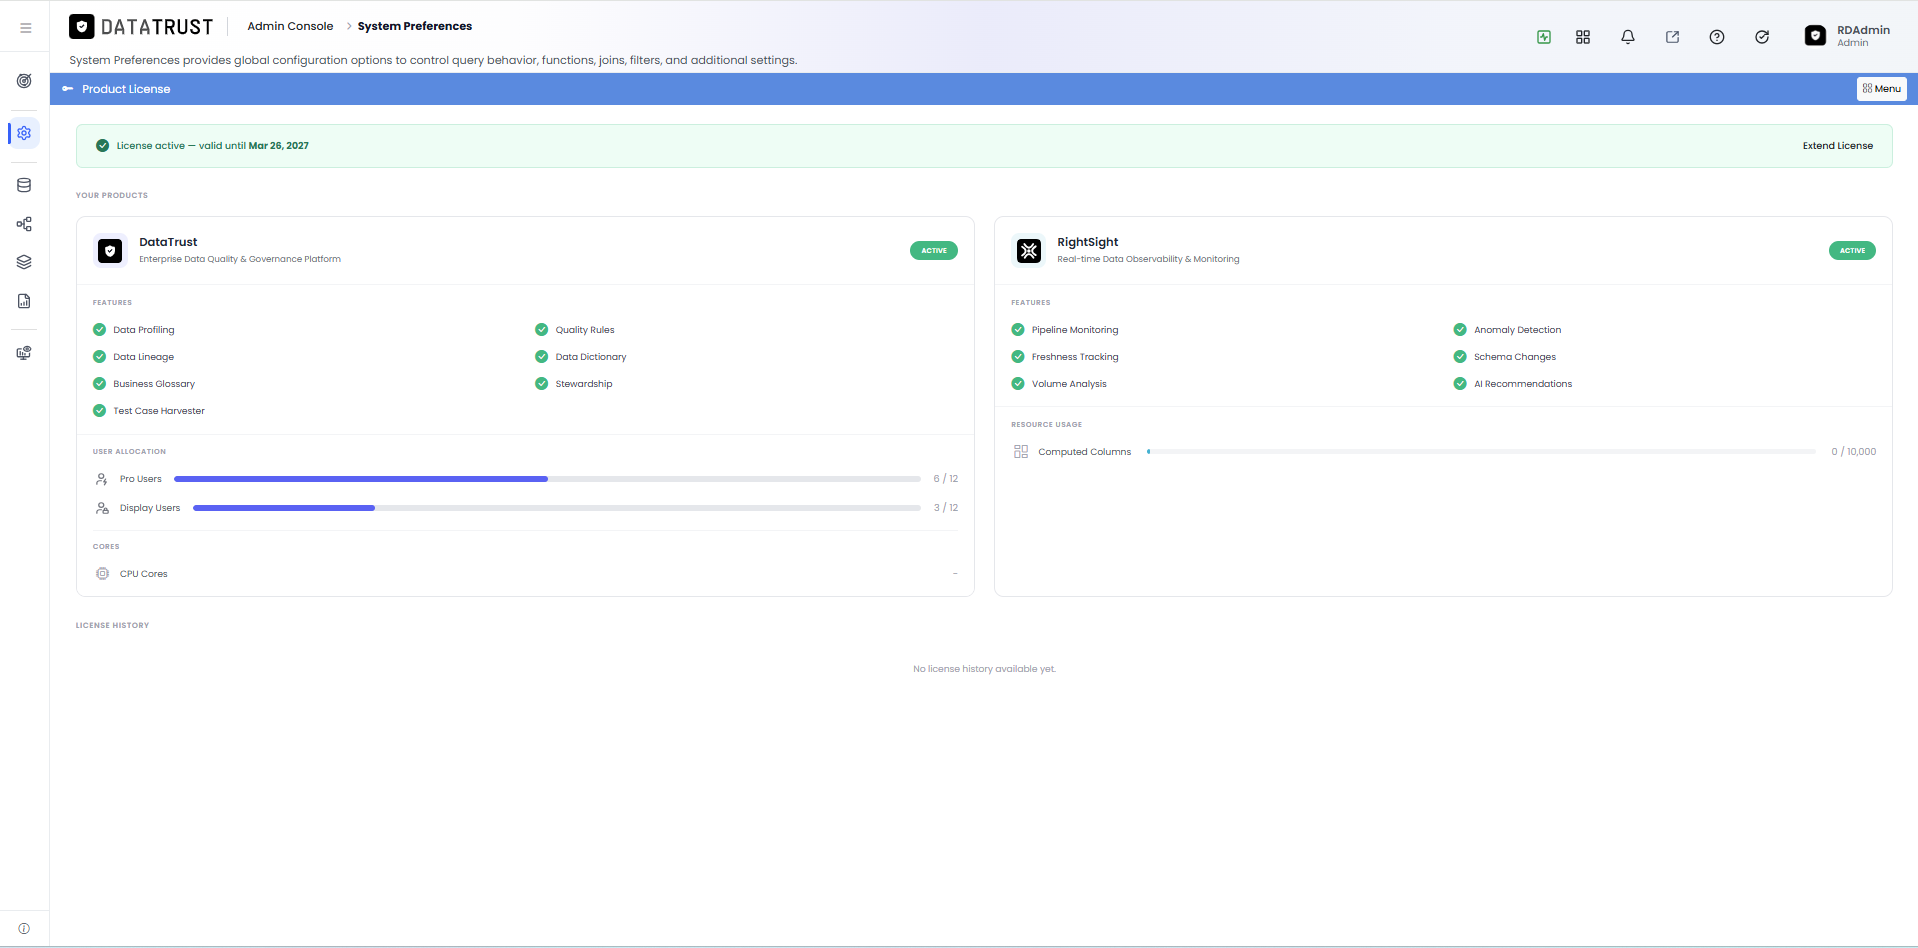Click the 6 / 12 Pro Users count
The width and height of the screenshot is (1918, 948).
click(x=946, y=479)
